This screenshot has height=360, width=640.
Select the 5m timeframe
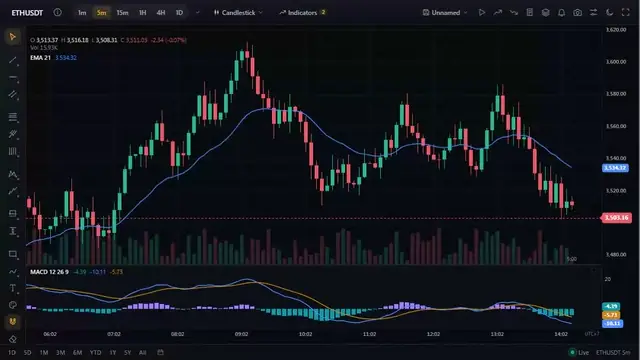(x=102, y=13)
